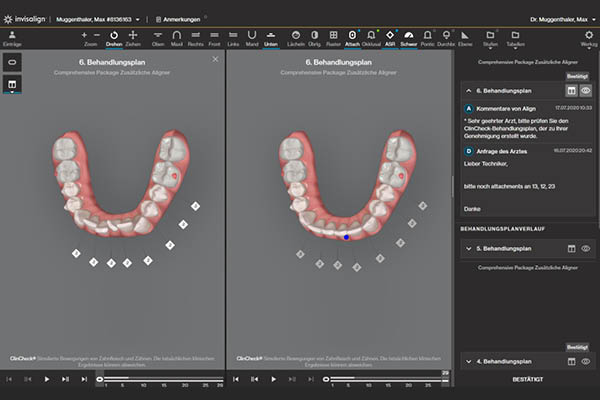Toggle the Raster grid overlay
Image resolution: width=600 pixels, height=400 pixels.
[333, 39]
